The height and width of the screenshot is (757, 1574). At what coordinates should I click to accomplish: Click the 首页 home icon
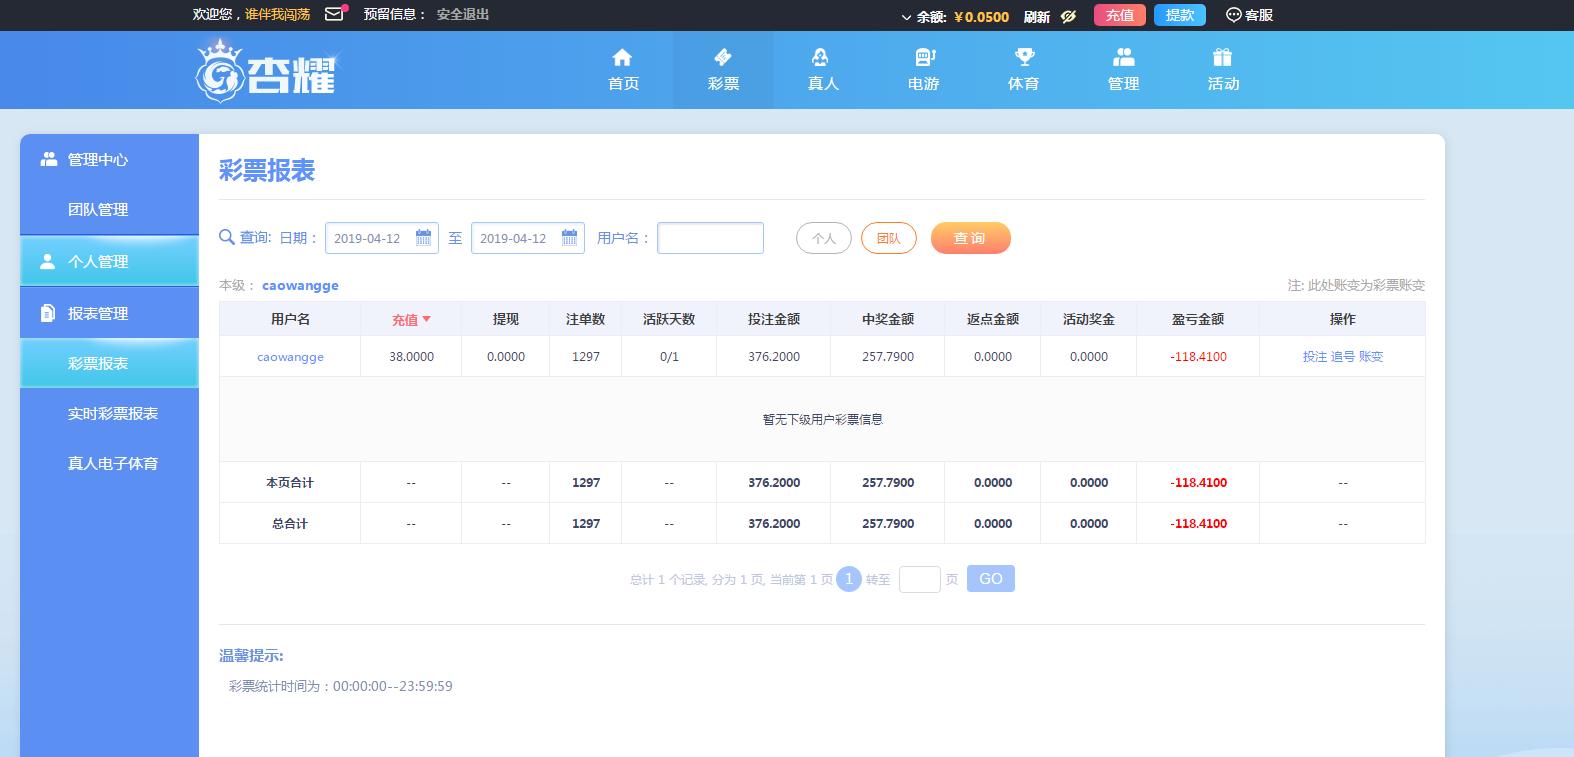pos(622,57)
